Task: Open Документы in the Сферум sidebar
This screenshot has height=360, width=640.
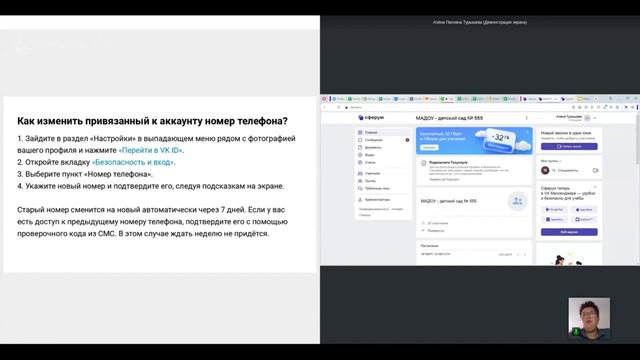Action: coord(383,147)
